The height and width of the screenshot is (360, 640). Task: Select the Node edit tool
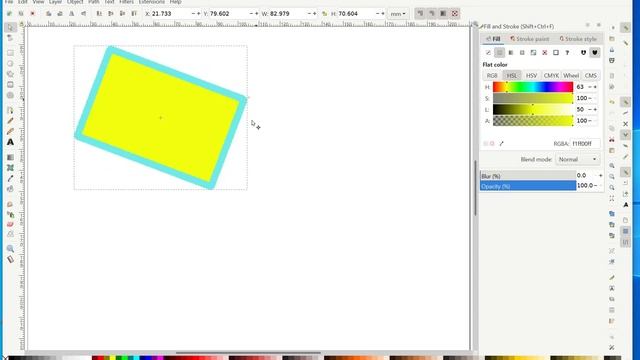(10, 38)
